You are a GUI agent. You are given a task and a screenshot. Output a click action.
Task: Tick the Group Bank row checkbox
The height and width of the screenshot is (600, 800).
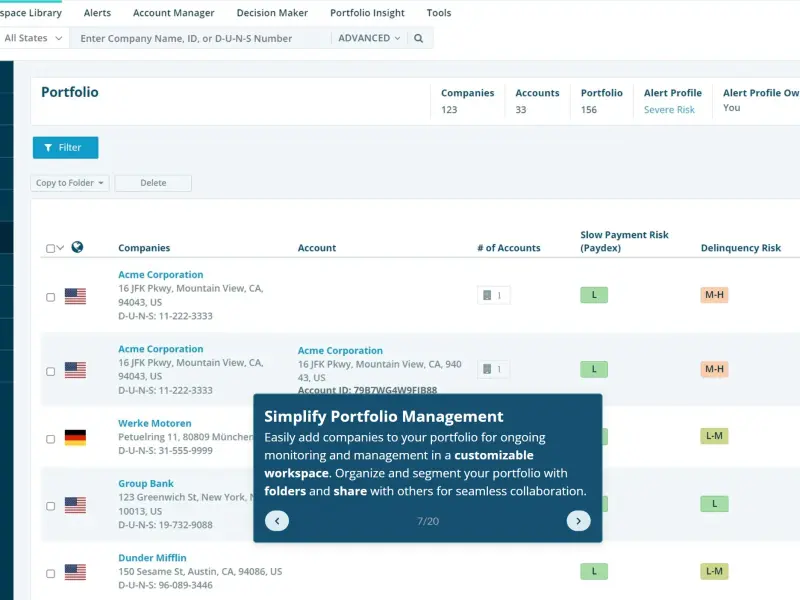pos(51,506)
